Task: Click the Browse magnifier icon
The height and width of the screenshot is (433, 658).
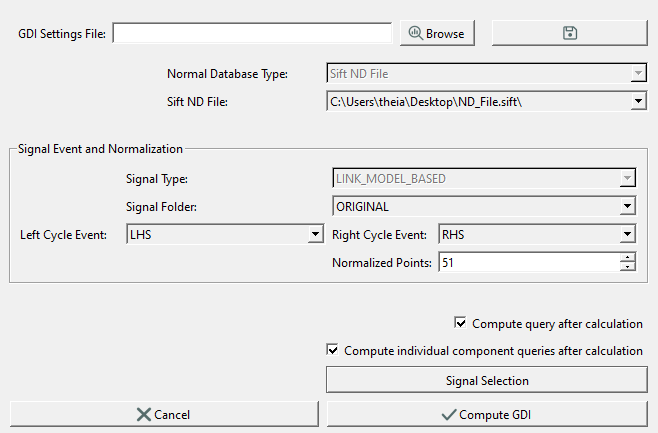Action: (415, 33)
